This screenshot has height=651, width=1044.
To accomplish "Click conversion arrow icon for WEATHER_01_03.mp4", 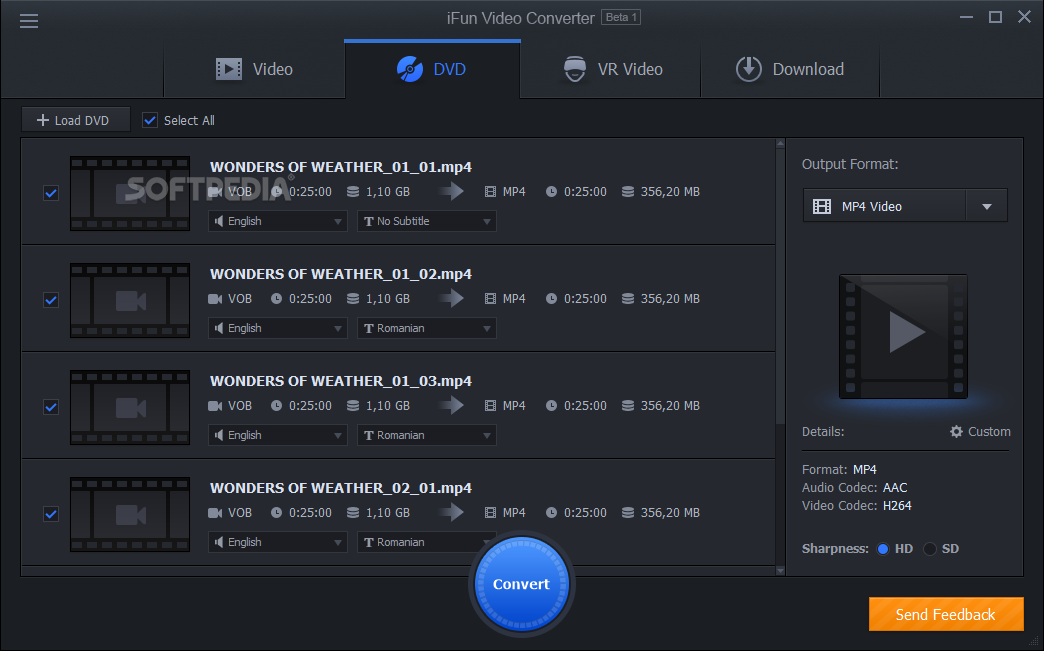I will 452,405.
